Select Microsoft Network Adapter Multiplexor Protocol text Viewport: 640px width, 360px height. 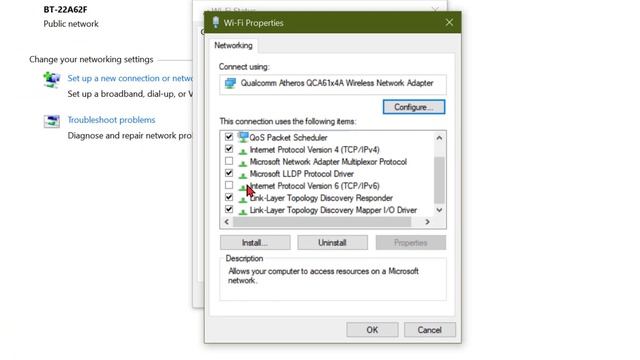click(328, 162)
